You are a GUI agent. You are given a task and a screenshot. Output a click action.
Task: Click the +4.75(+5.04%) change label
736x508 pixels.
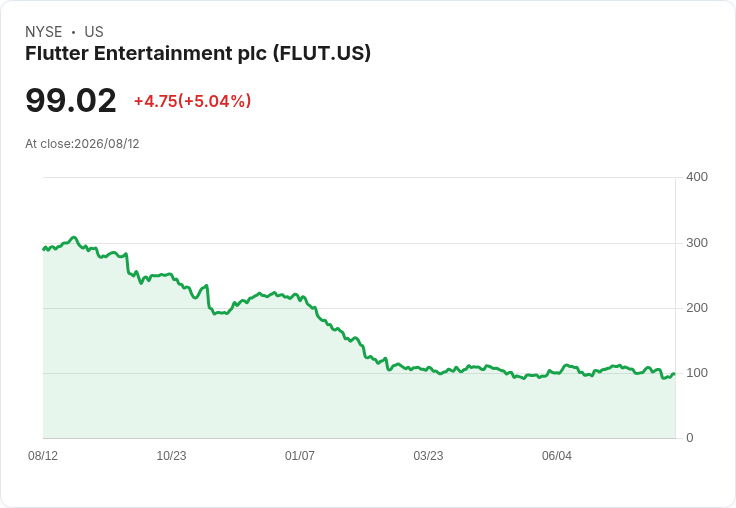[x=192, y=101]
